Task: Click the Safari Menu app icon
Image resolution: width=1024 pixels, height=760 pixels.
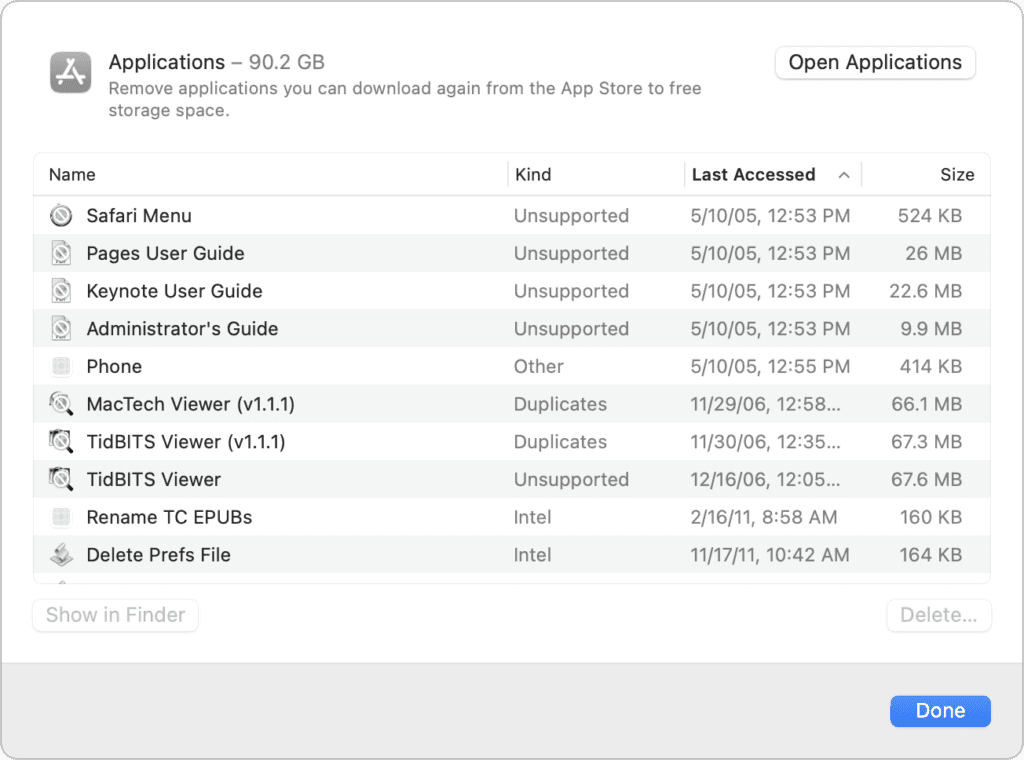Action: (61, 215)
